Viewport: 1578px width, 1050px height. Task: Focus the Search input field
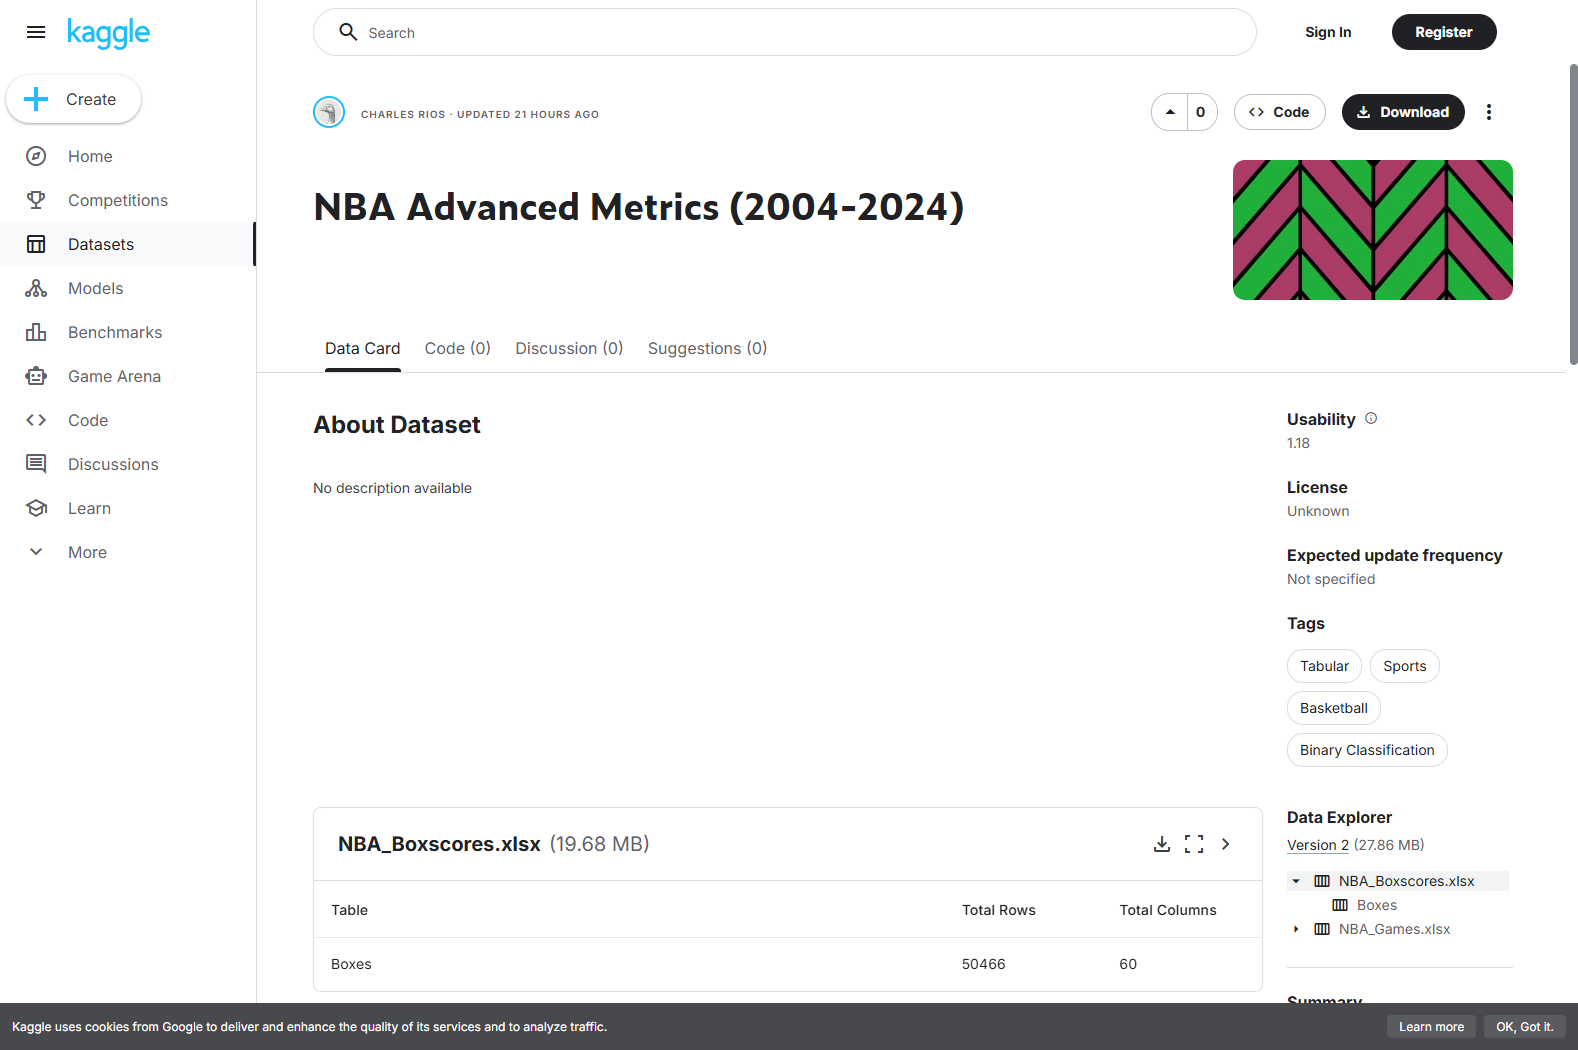(x=785, y=32)
